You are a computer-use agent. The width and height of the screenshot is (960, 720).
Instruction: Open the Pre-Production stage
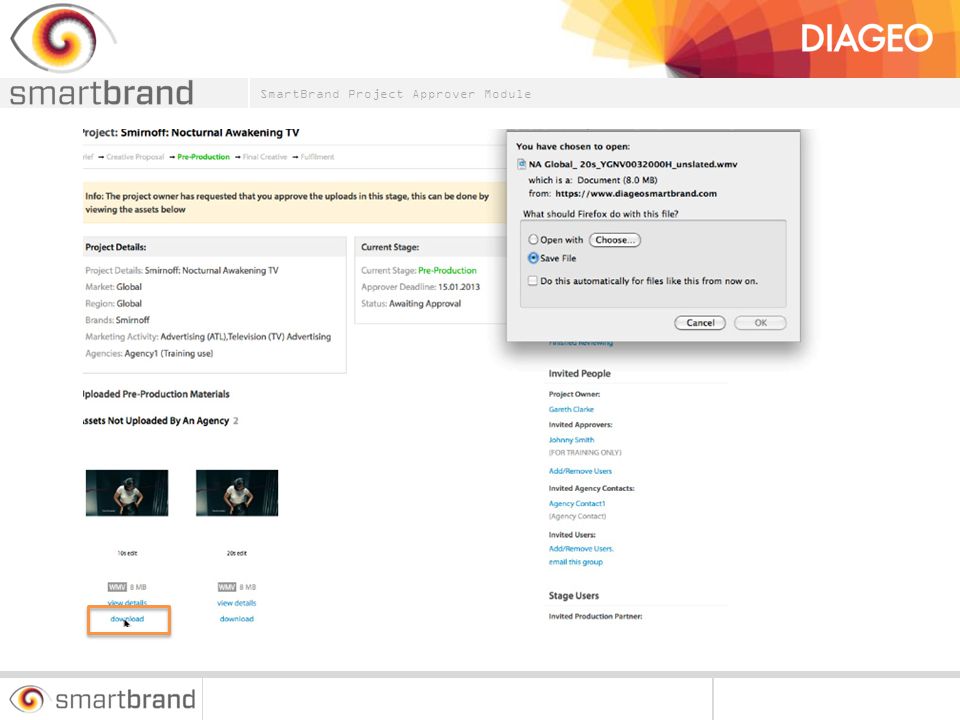point(203,157)
